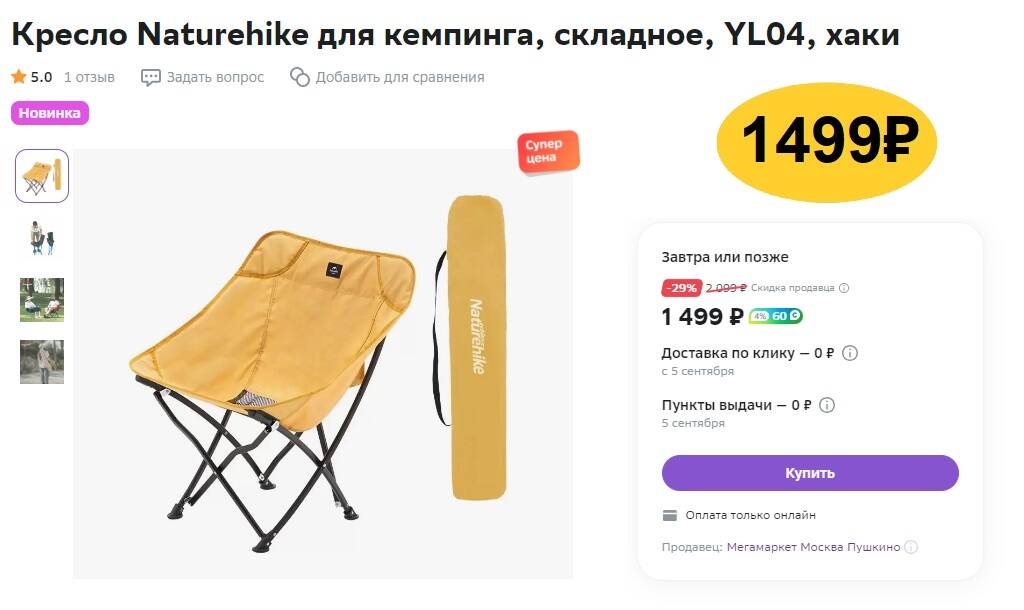Click the bonus cashback 60 badge
Screen dimensions: 1024x610
click(776, 316)
